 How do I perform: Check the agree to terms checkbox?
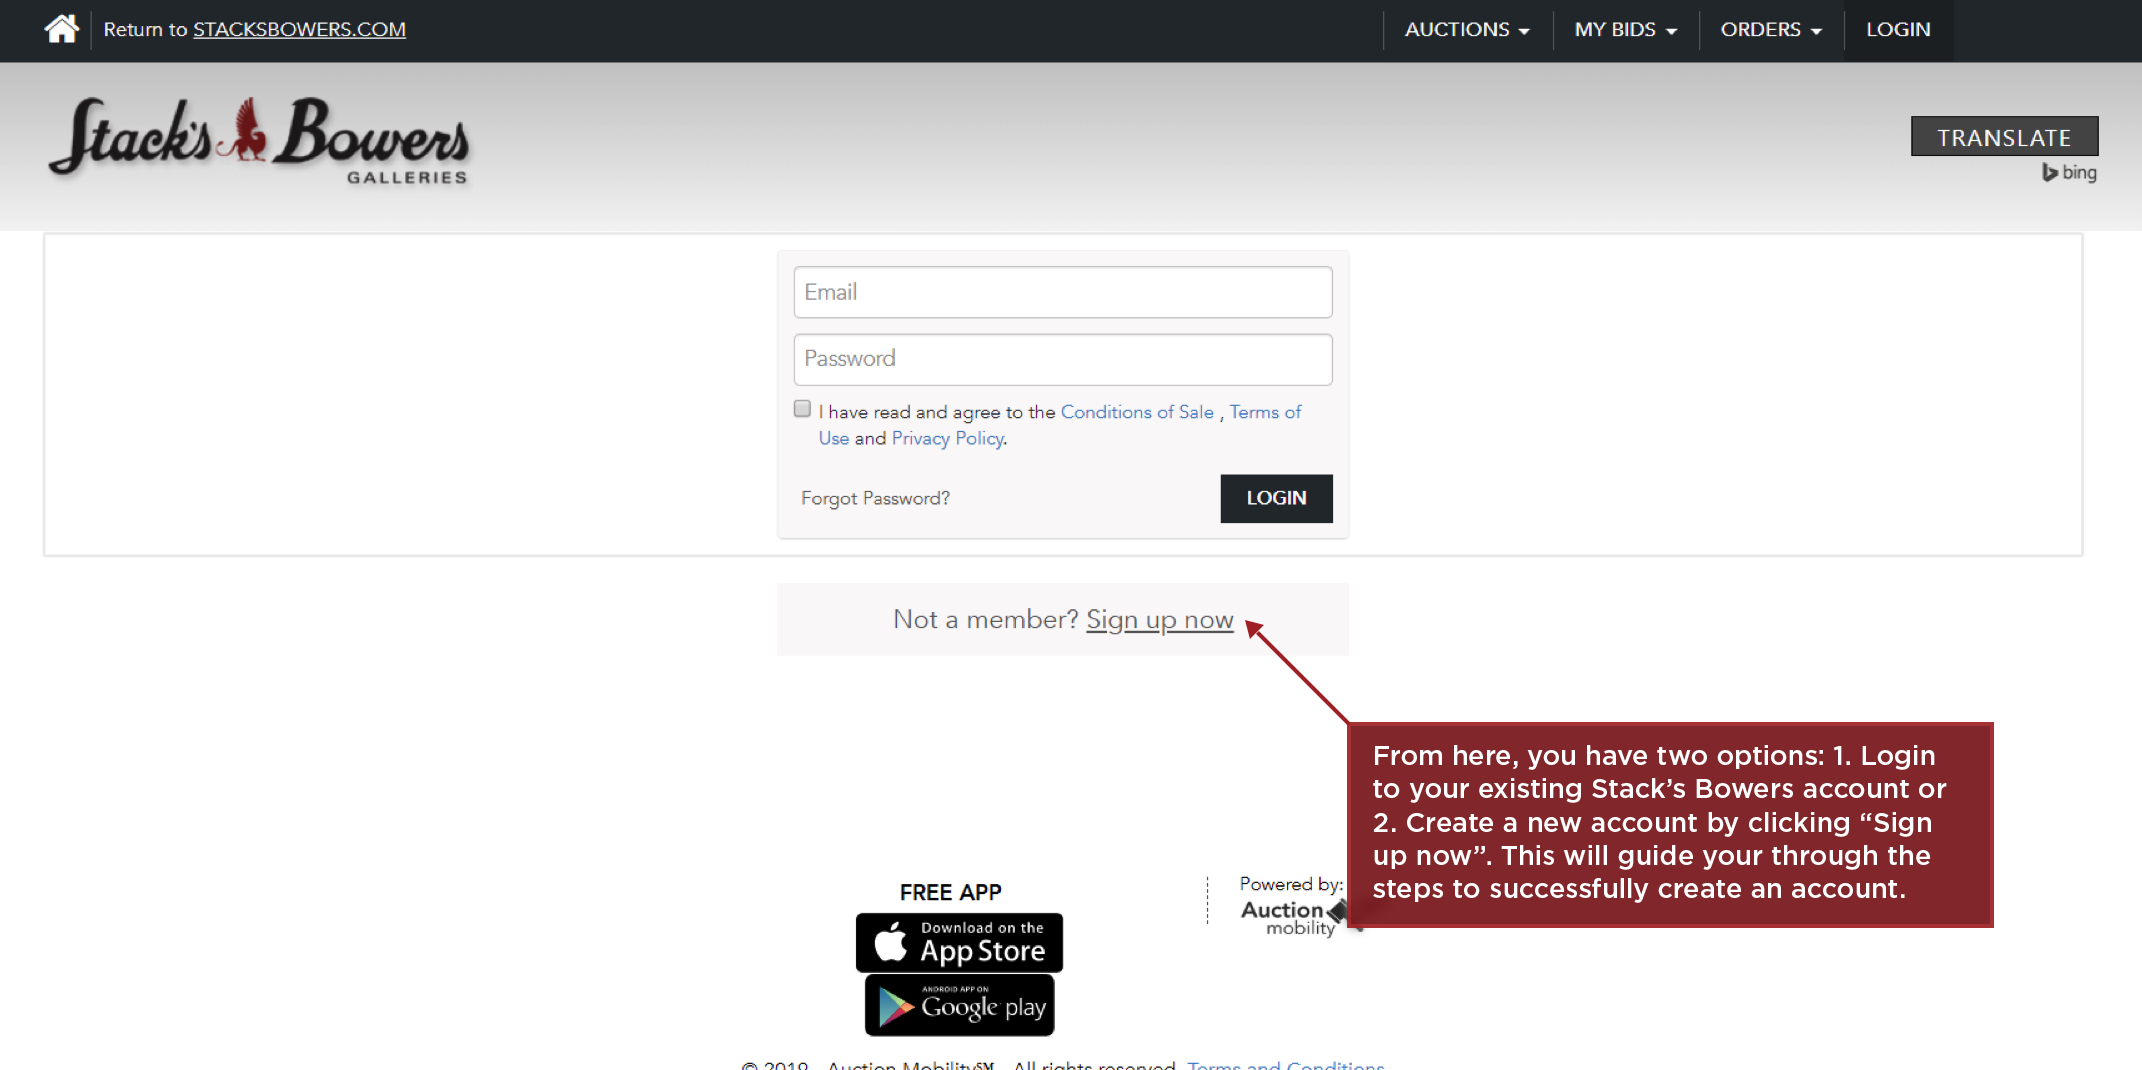point(802,409)
